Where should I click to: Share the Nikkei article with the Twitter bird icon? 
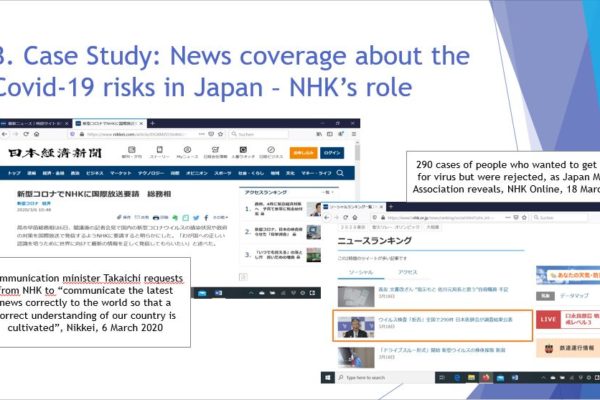point(196,217)
